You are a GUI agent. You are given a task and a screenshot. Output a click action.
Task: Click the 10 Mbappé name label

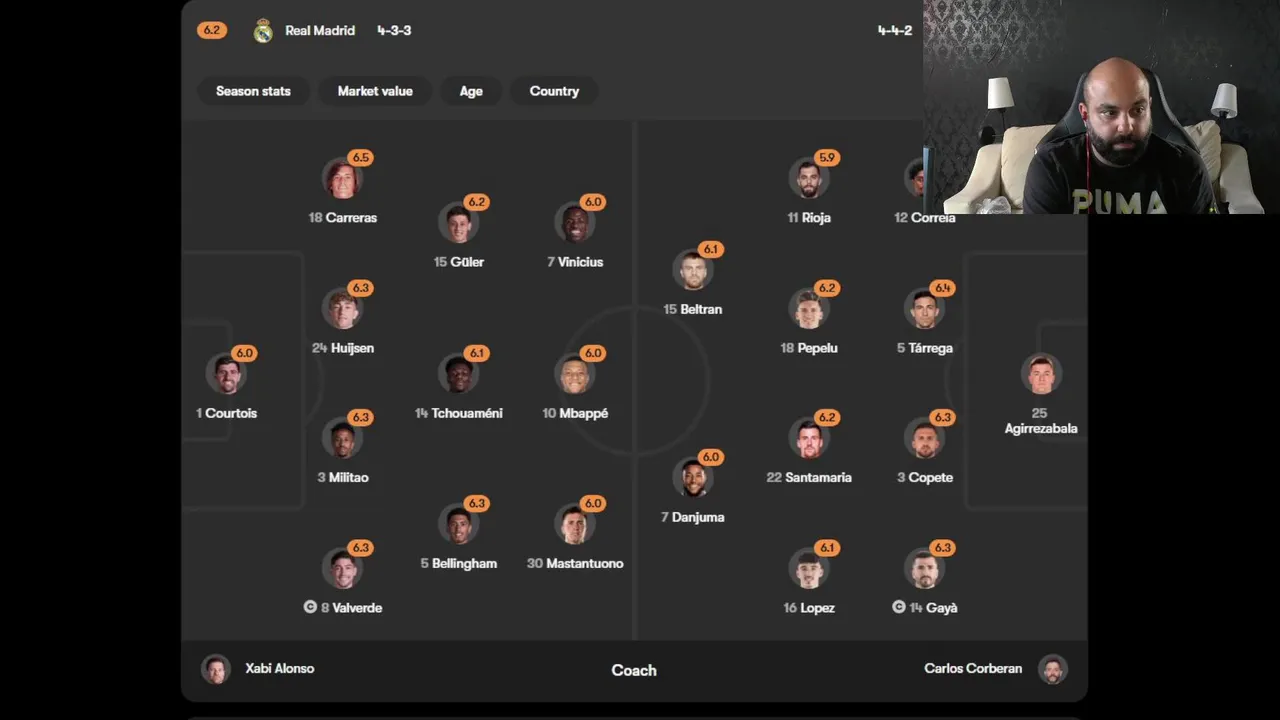click(x=575, y=413)
